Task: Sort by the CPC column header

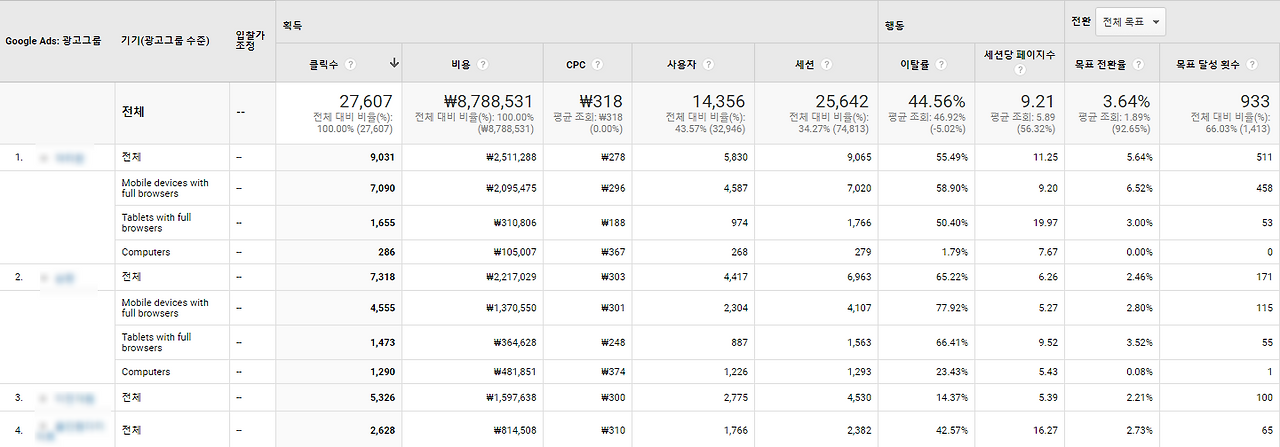Action: pos(576,64)
